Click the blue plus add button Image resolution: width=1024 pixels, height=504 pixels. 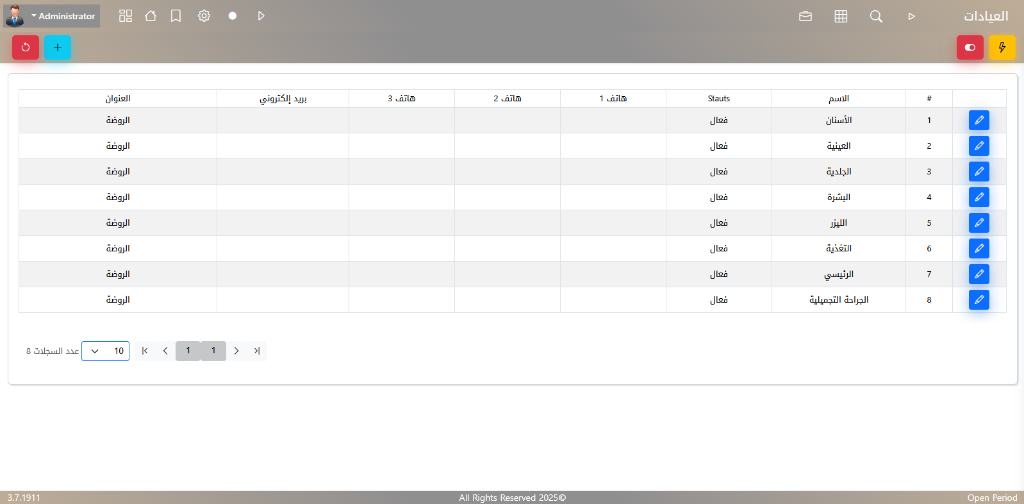pos(58,47)
